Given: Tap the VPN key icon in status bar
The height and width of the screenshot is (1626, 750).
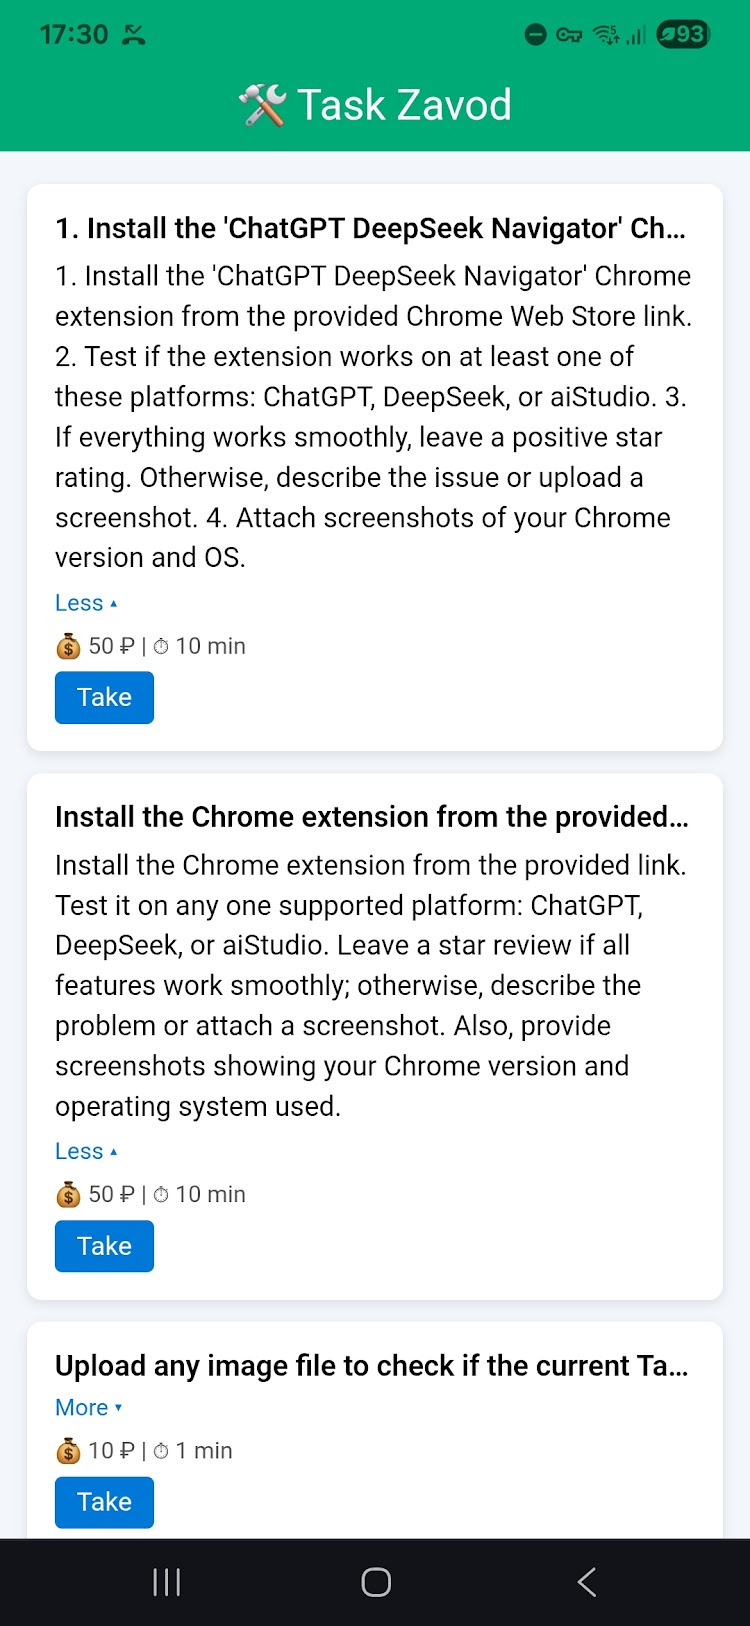Looking at the screenshot, I should coord(569,36).
